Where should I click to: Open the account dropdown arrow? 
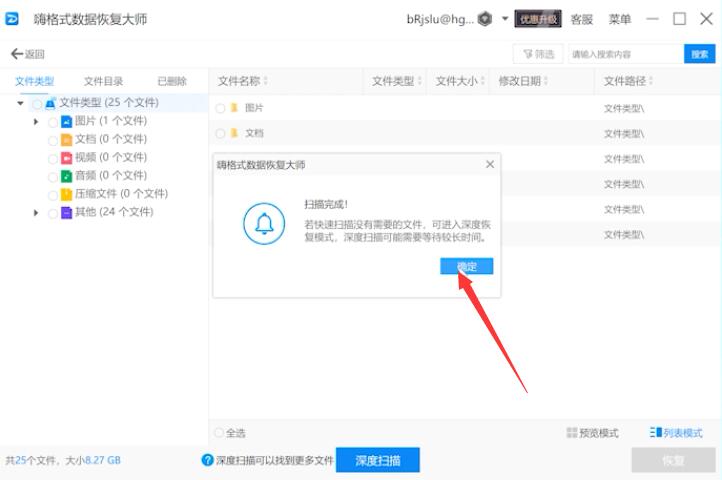[x=505, y=19]
